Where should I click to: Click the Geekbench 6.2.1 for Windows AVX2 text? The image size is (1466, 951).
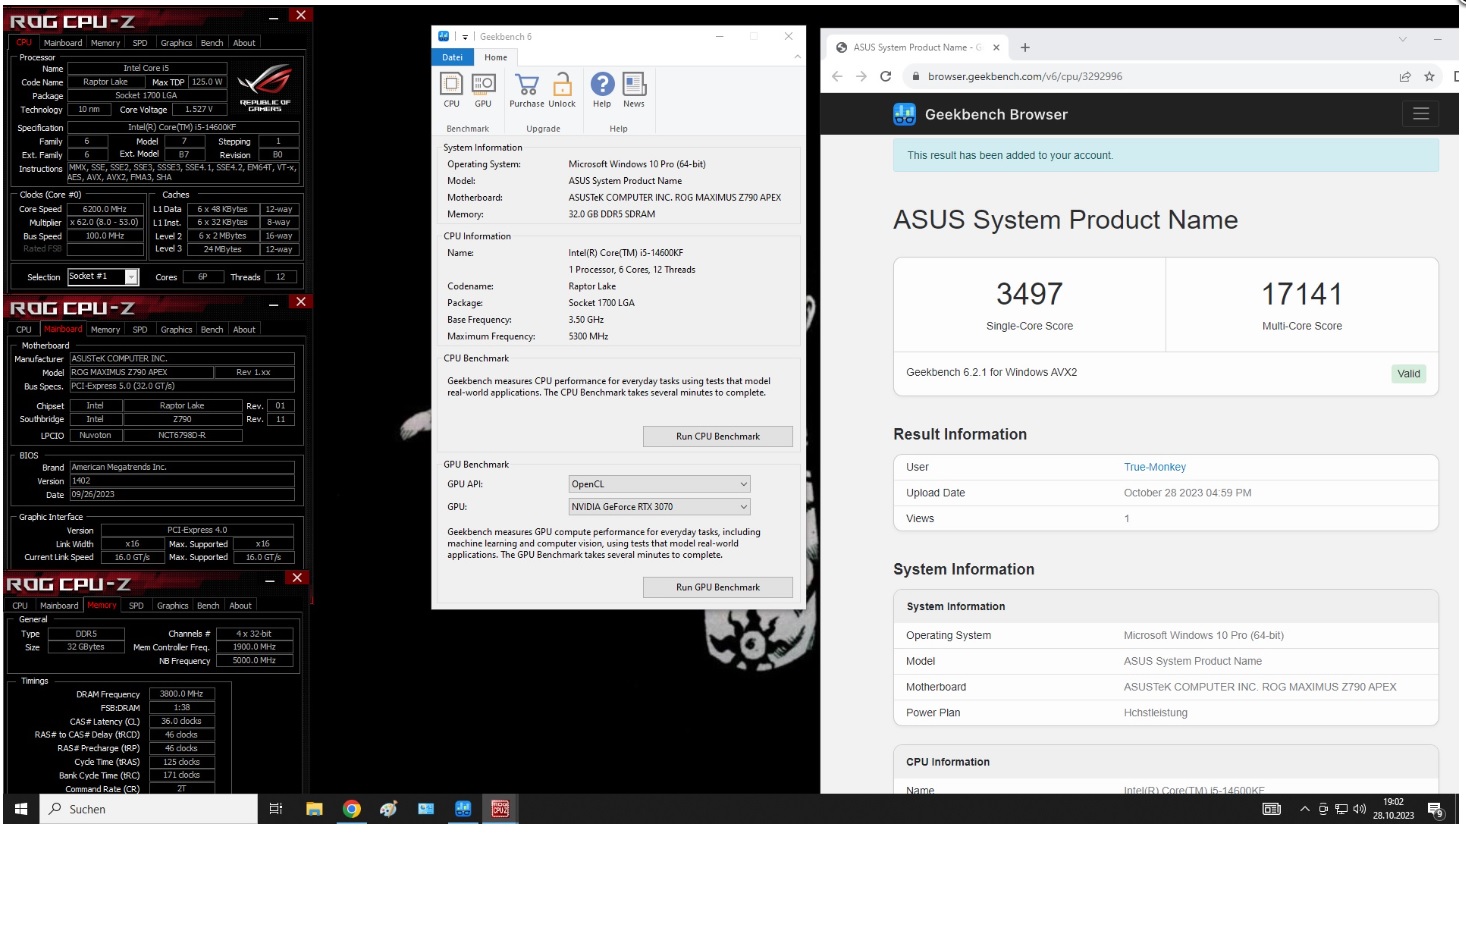coord(991,372)
